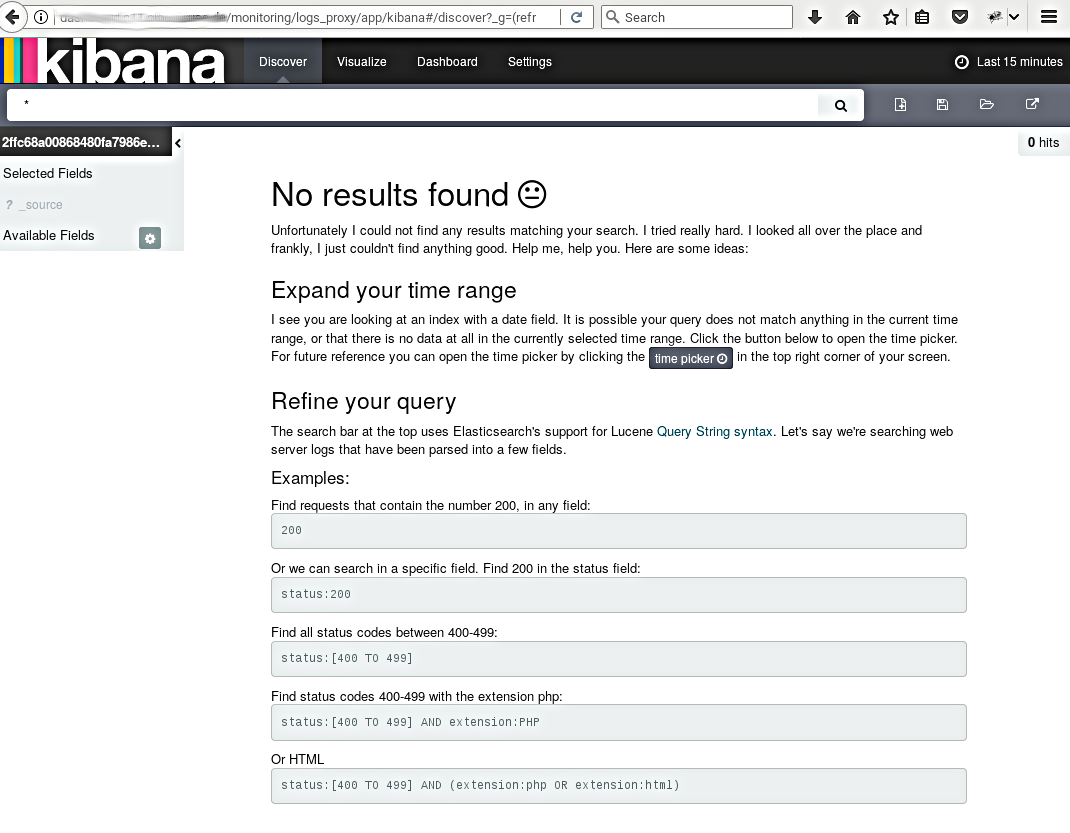Open field settings gear beside Available Fields
The width and height of the screenshot is (1070, 833).
coord(150,238)
